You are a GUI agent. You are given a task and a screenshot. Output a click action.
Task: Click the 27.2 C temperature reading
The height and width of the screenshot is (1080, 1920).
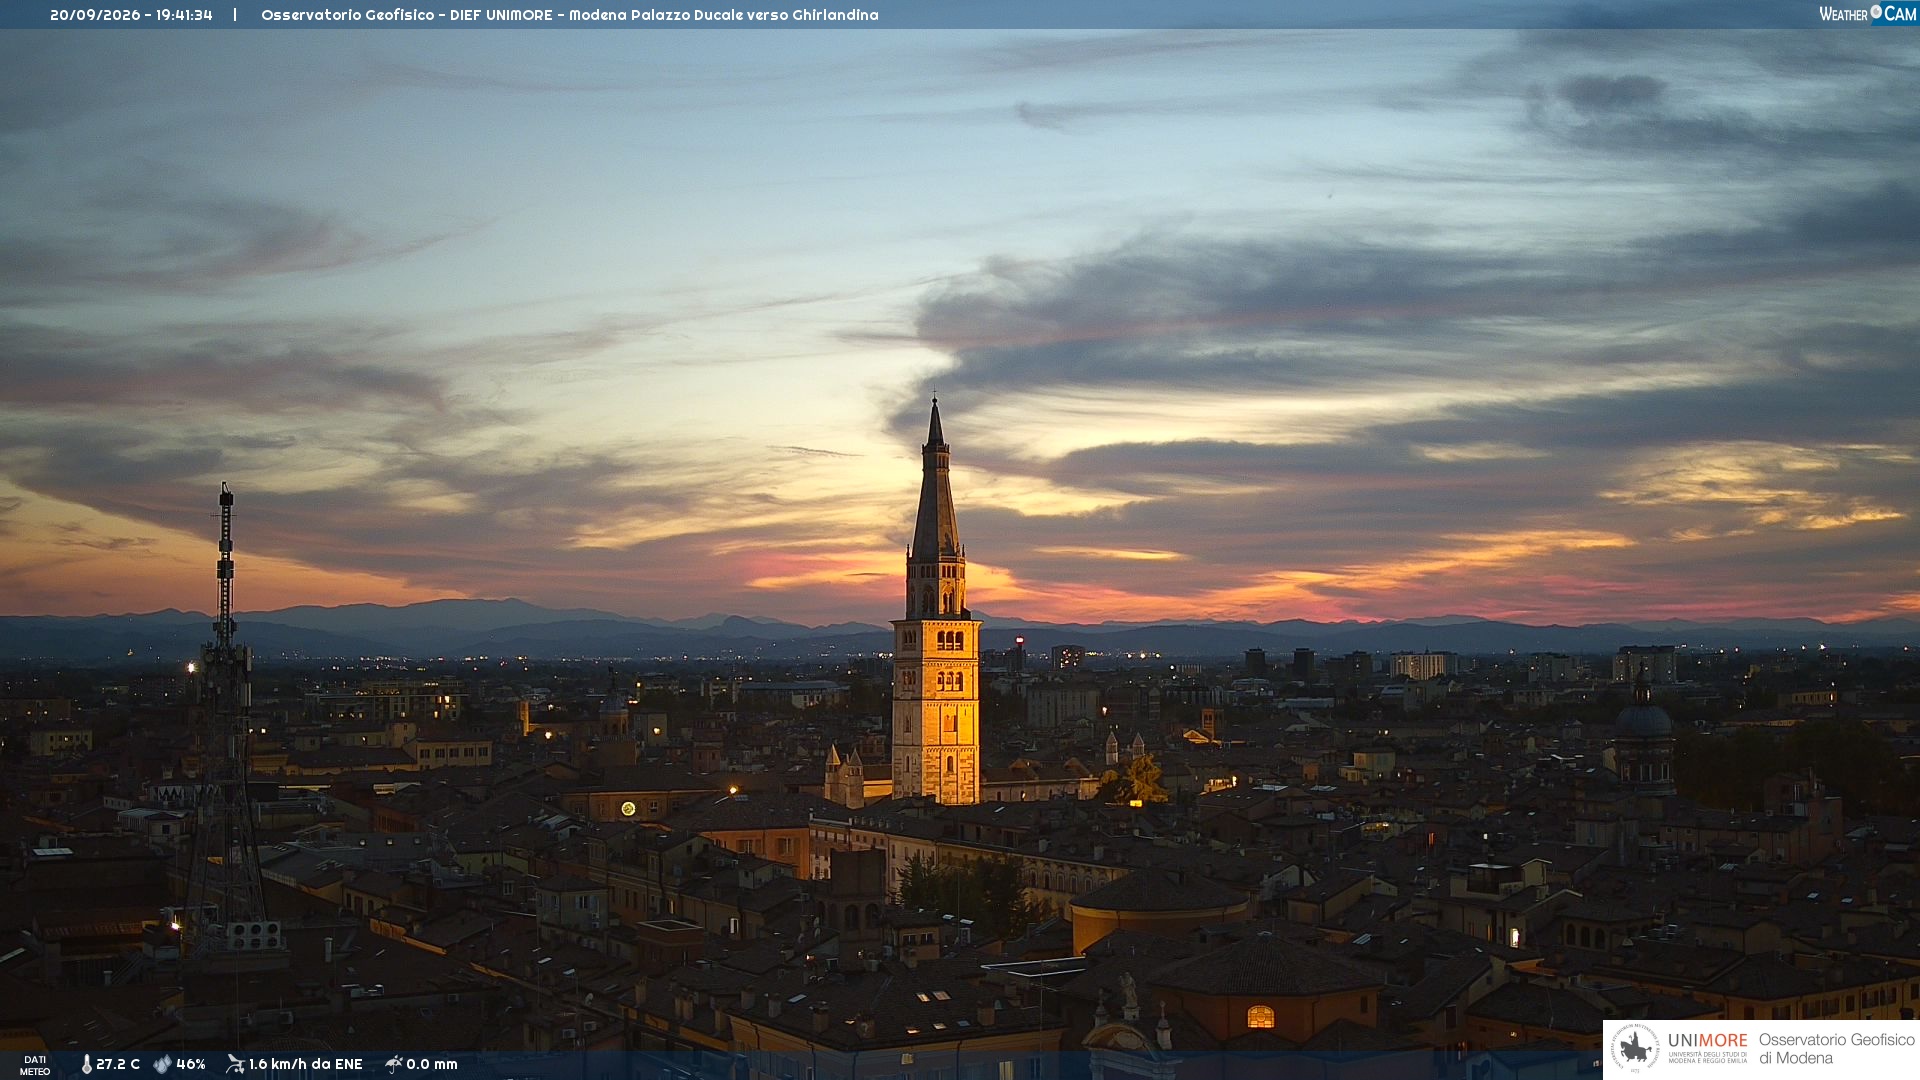[118, 1064]
